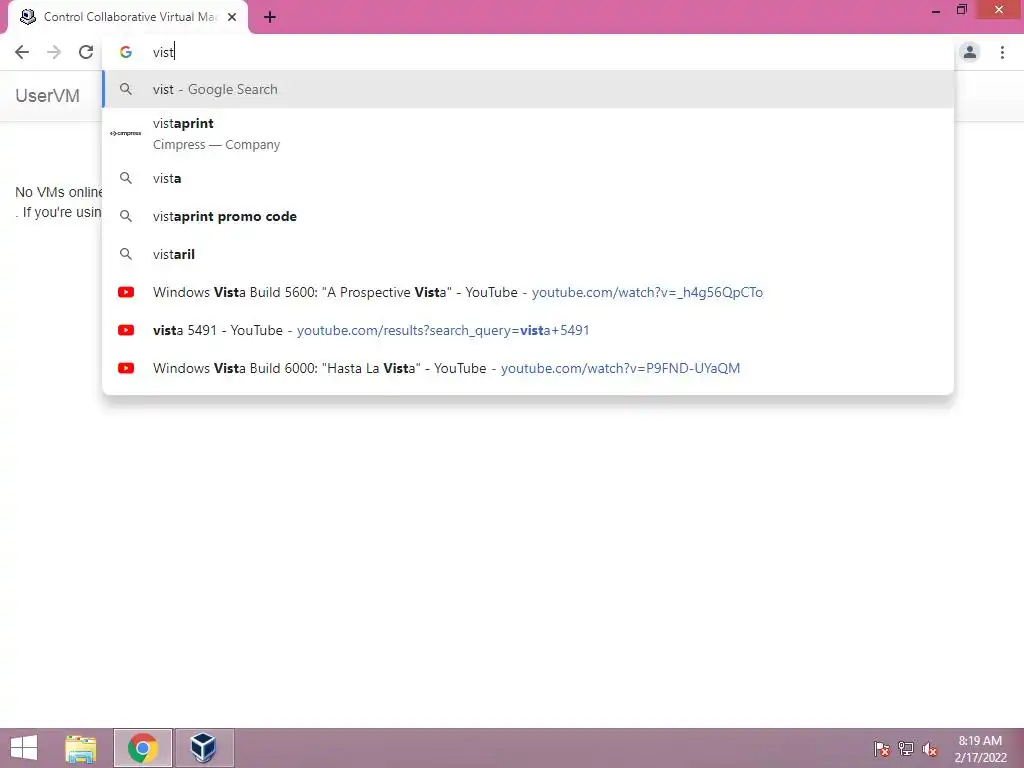Click the Chrome taskbar icon
The image size is (1024, 768).
coord(143,748)
